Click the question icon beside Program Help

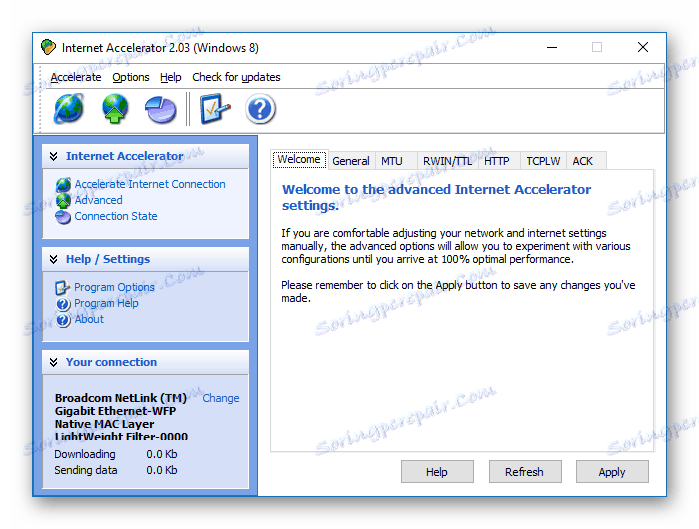[x=63, y=304]
